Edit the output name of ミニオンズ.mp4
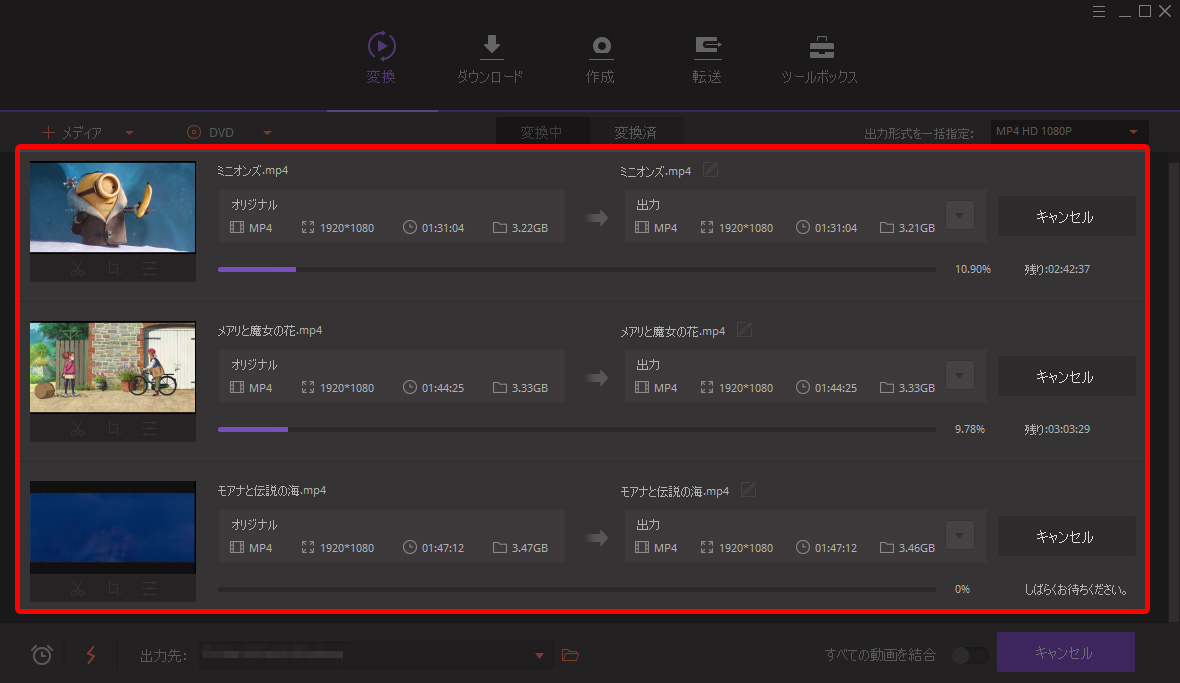Screen dimensions: 1180x683 click(x=710, y=171)
